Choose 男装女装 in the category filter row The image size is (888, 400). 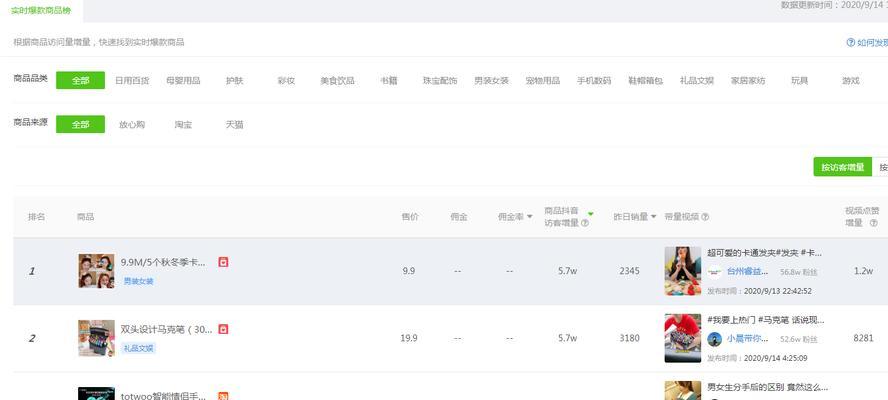click(492, 80)
